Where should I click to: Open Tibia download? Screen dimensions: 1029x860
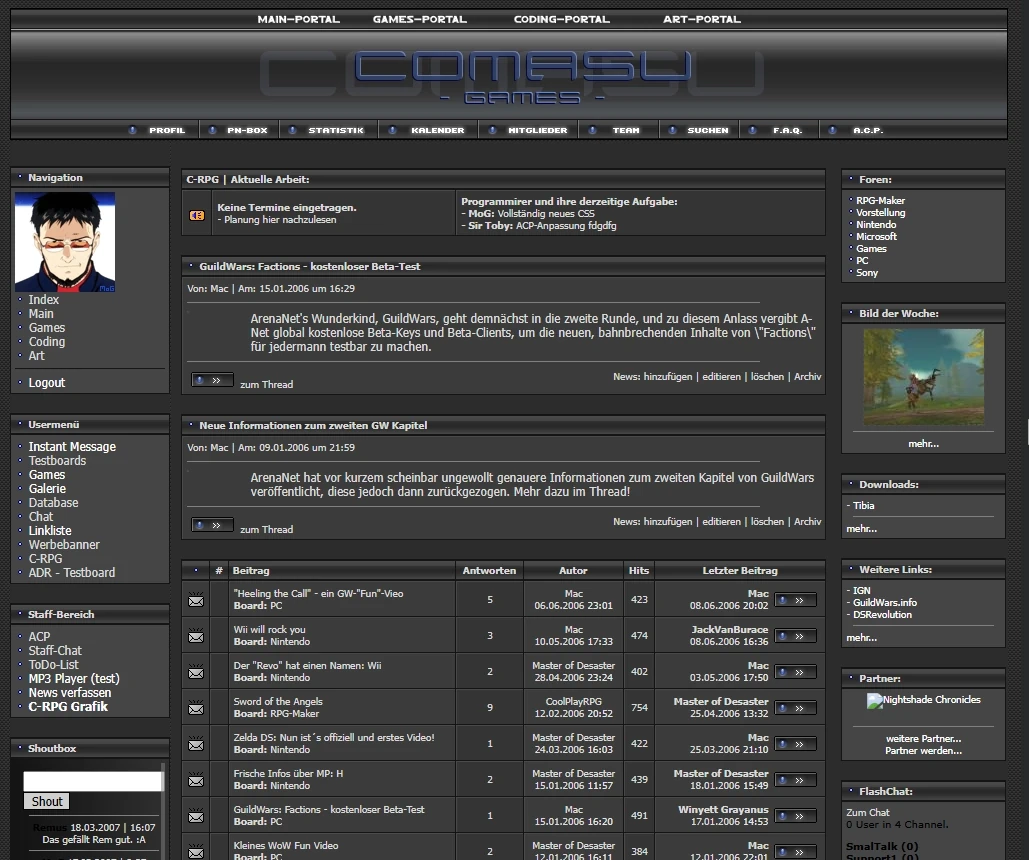[x=864, y=505]
